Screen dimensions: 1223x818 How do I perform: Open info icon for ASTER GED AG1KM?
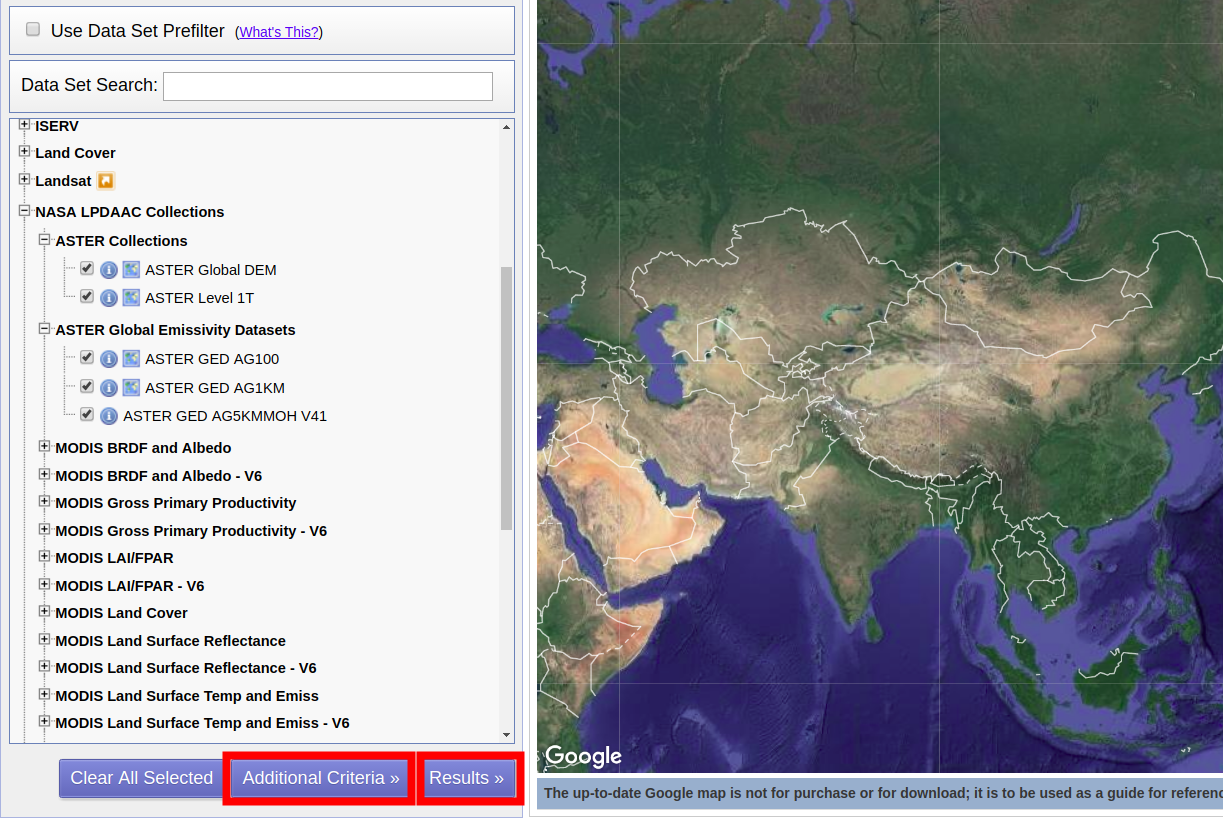pyautogui.click(x=109, y=388)
